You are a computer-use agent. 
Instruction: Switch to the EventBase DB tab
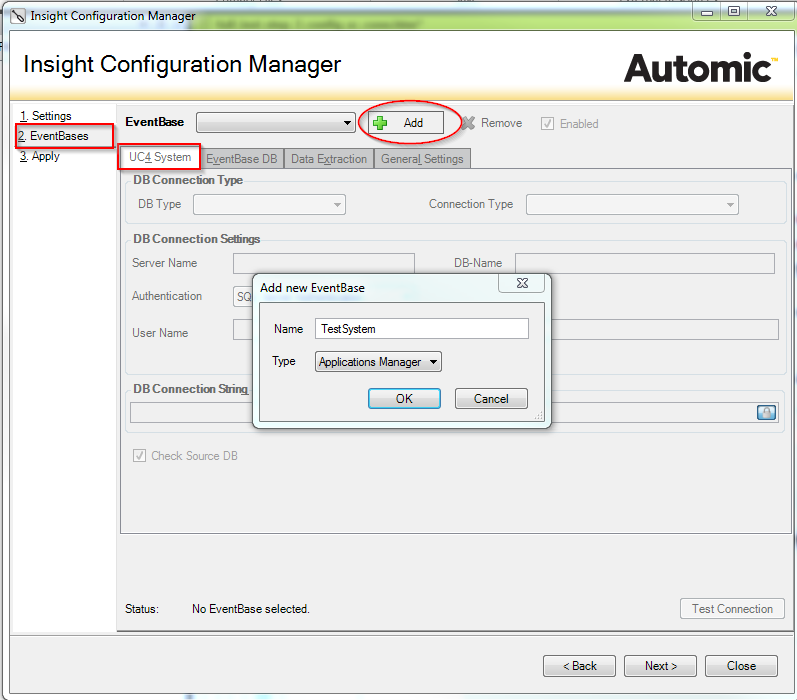(x=241, y=159)
